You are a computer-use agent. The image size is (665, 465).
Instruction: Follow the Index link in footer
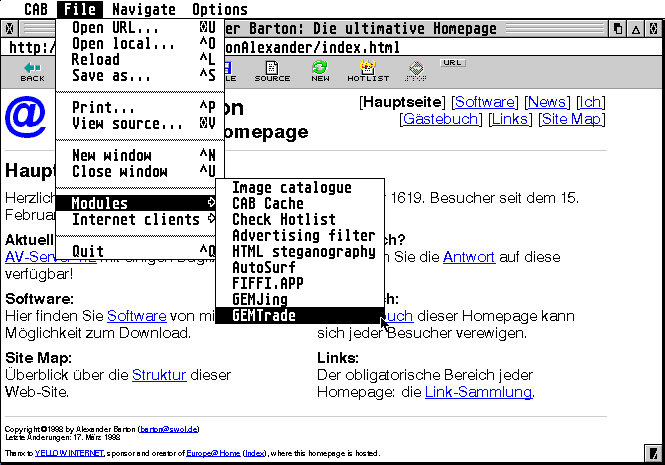pyautogui.click(x=254, y=454)
